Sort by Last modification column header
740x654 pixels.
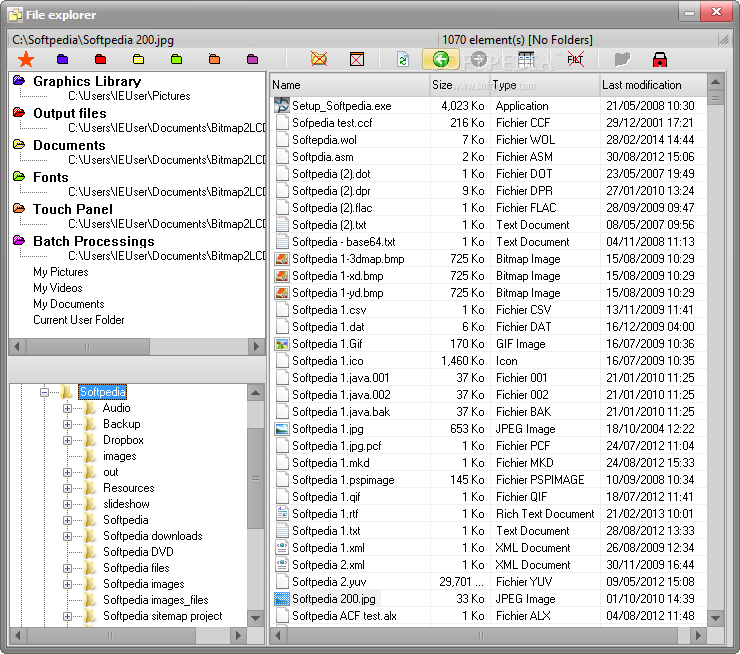653,85
